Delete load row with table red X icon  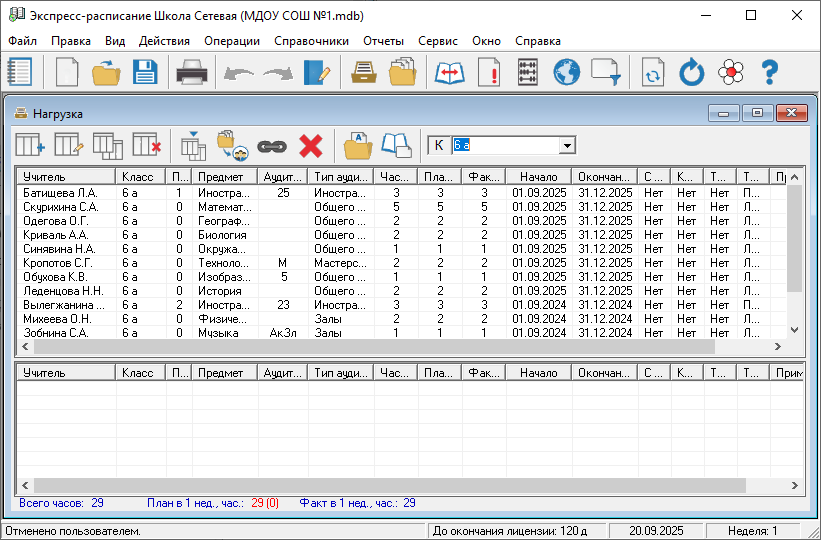[147, 145]
